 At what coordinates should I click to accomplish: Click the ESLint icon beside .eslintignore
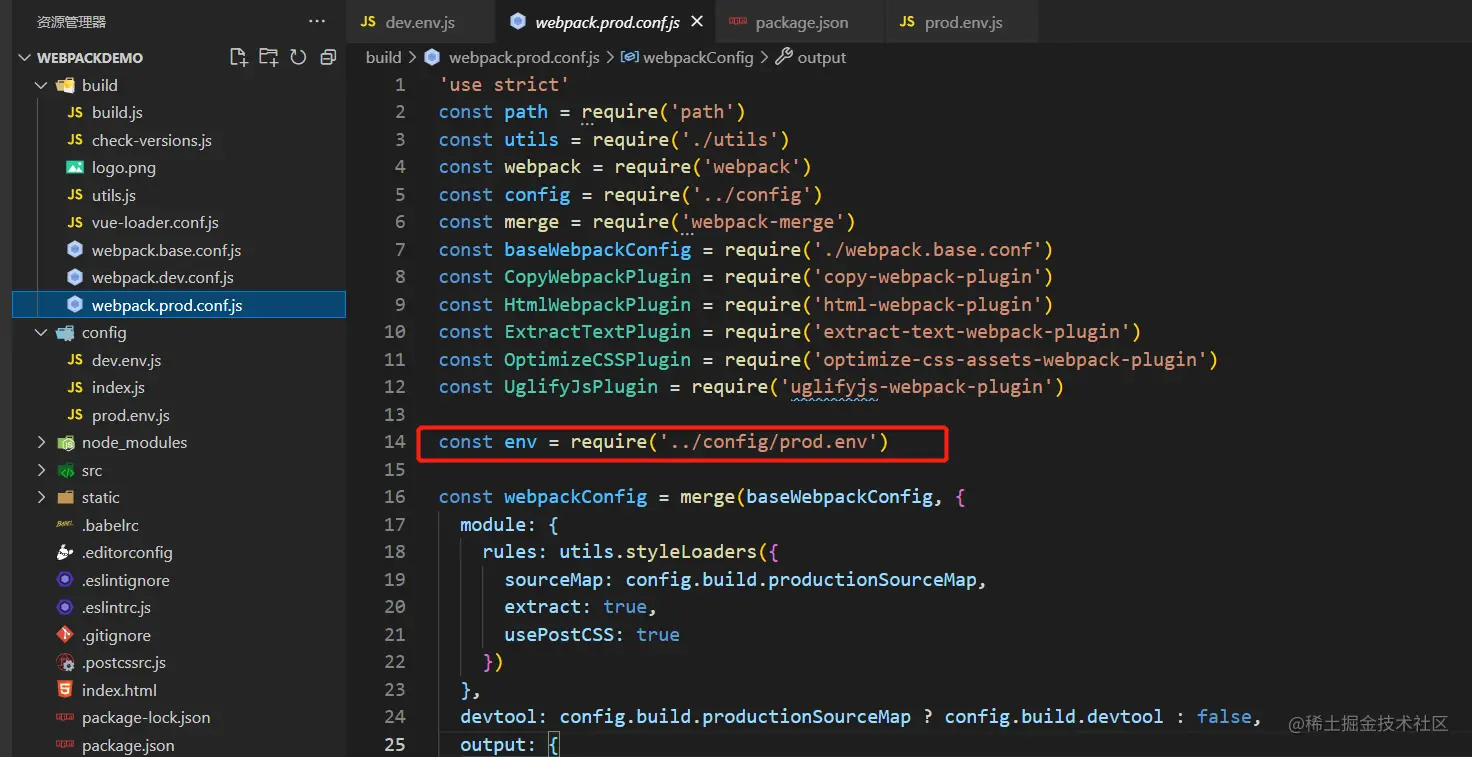coord(65,580)
